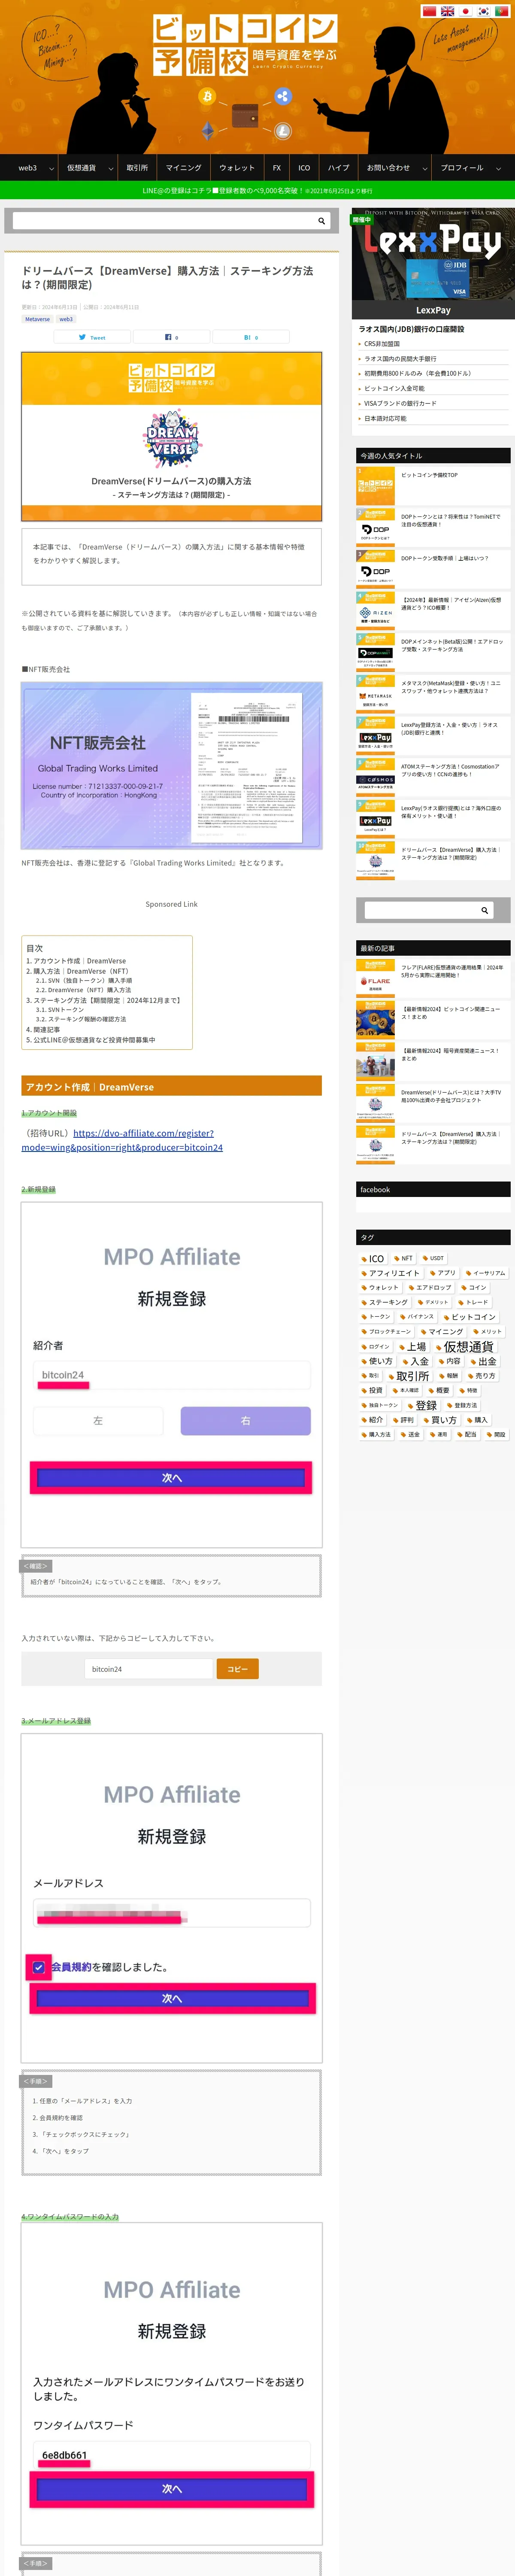The height and width of the screenshot is (2576, 515).
Task: Click the 開設 tag
Action: point(496,1434)
